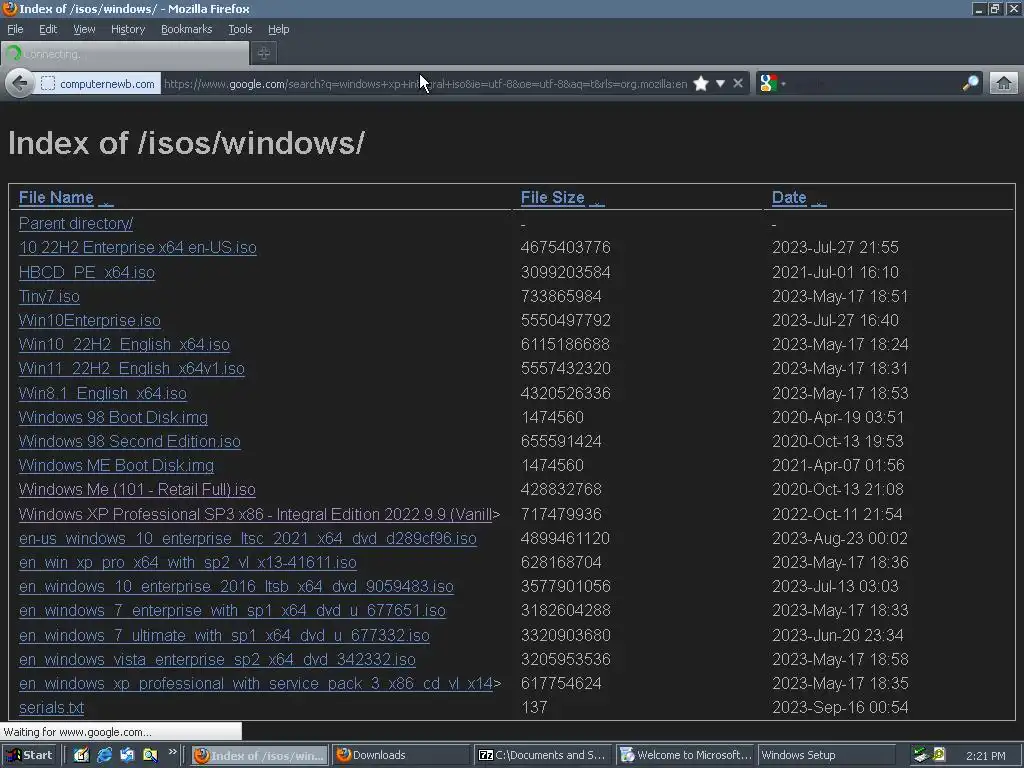
Task: Open en_windows_vista_enterprise_sp2 iso link
Action: point(217,660)
